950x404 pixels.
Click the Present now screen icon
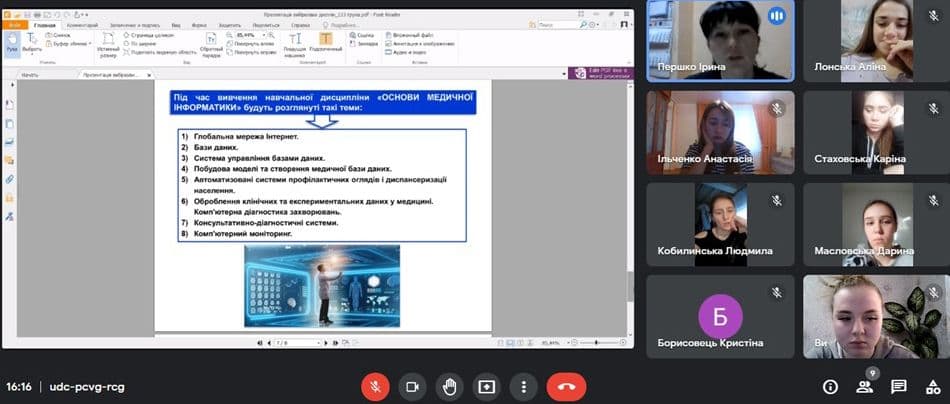(x=487, y=386)
